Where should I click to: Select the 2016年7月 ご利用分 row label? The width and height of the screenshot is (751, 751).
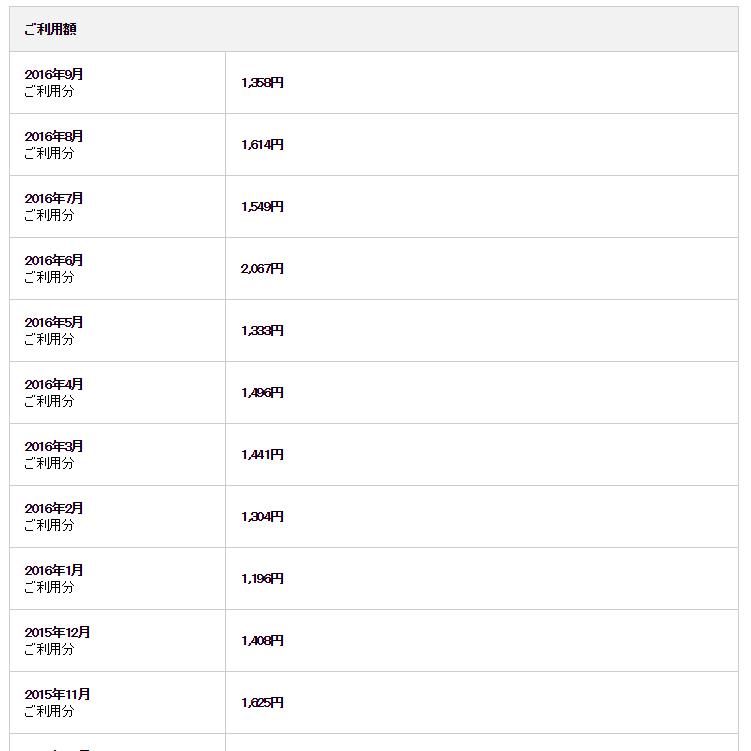pos(54,207)
